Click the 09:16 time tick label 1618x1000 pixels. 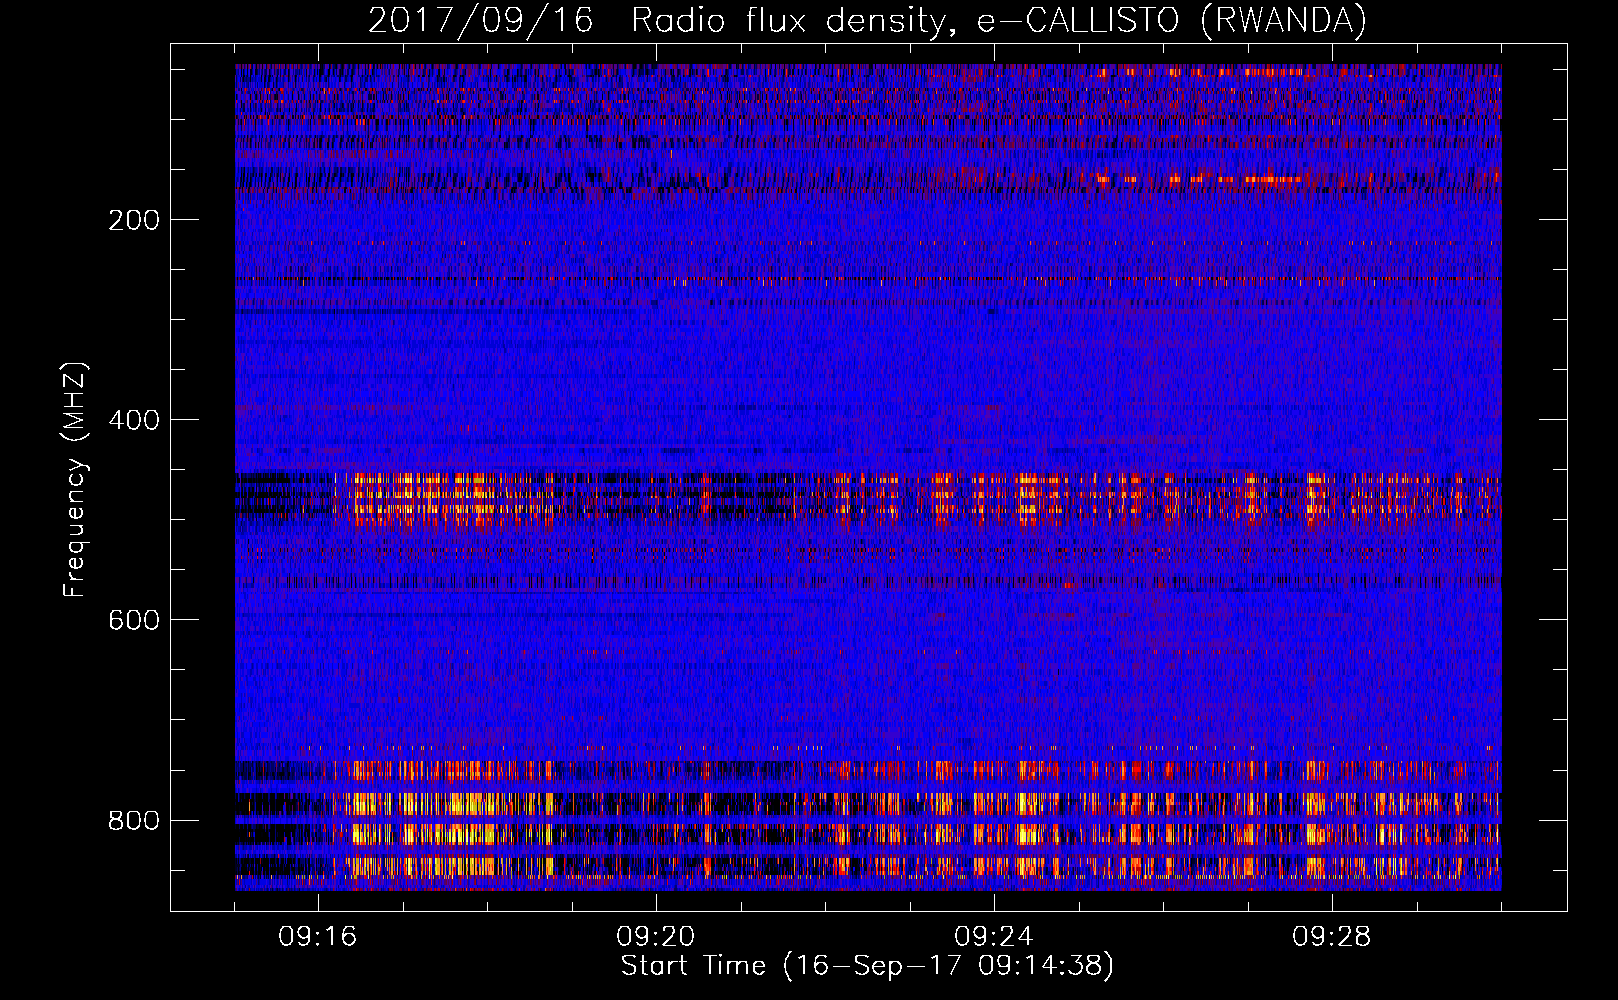[318, 937]
